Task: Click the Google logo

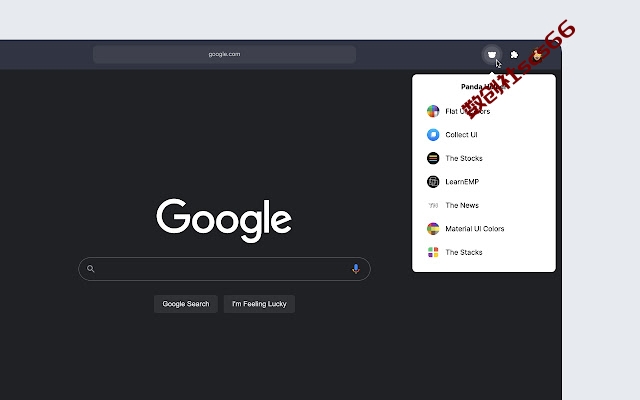Action: coord(224,220)
